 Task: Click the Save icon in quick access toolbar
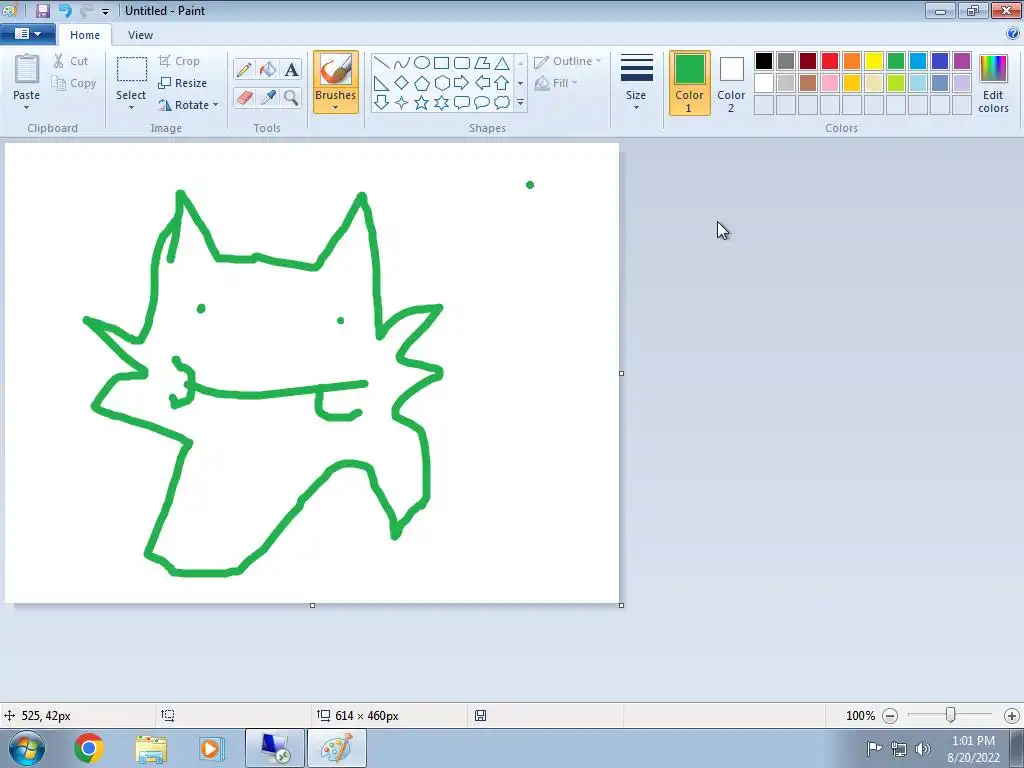[43, 10]
